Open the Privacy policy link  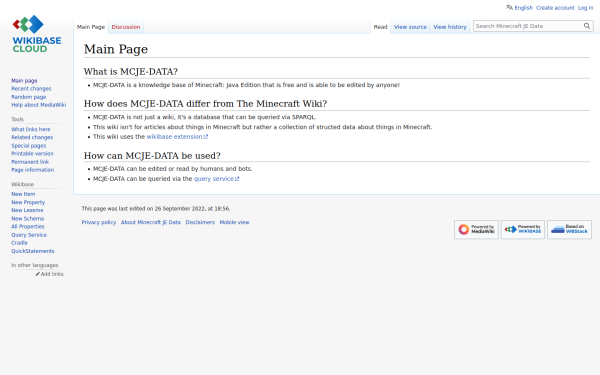(x=99, y=222)
